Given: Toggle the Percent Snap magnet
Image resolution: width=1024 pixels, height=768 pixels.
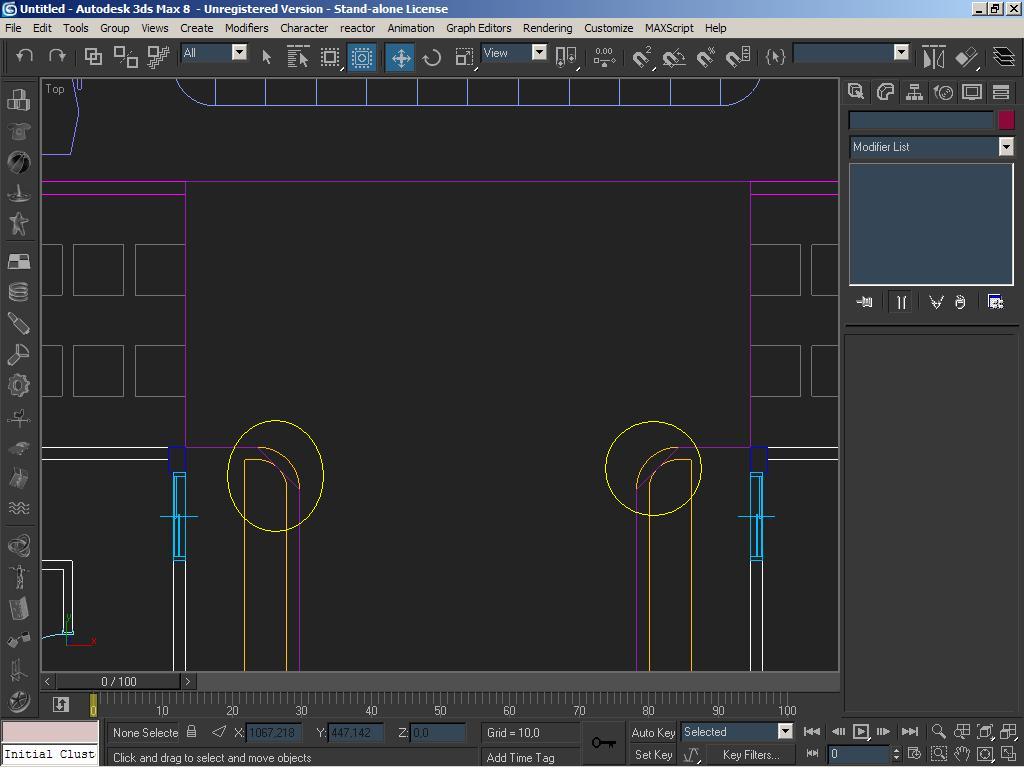Looking at the screenshot, I should [x=706, y=57].
